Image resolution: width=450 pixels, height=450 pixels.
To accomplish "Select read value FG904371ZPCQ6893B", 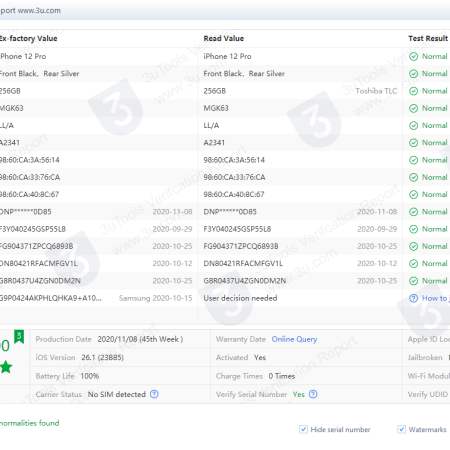I will 241,246.
